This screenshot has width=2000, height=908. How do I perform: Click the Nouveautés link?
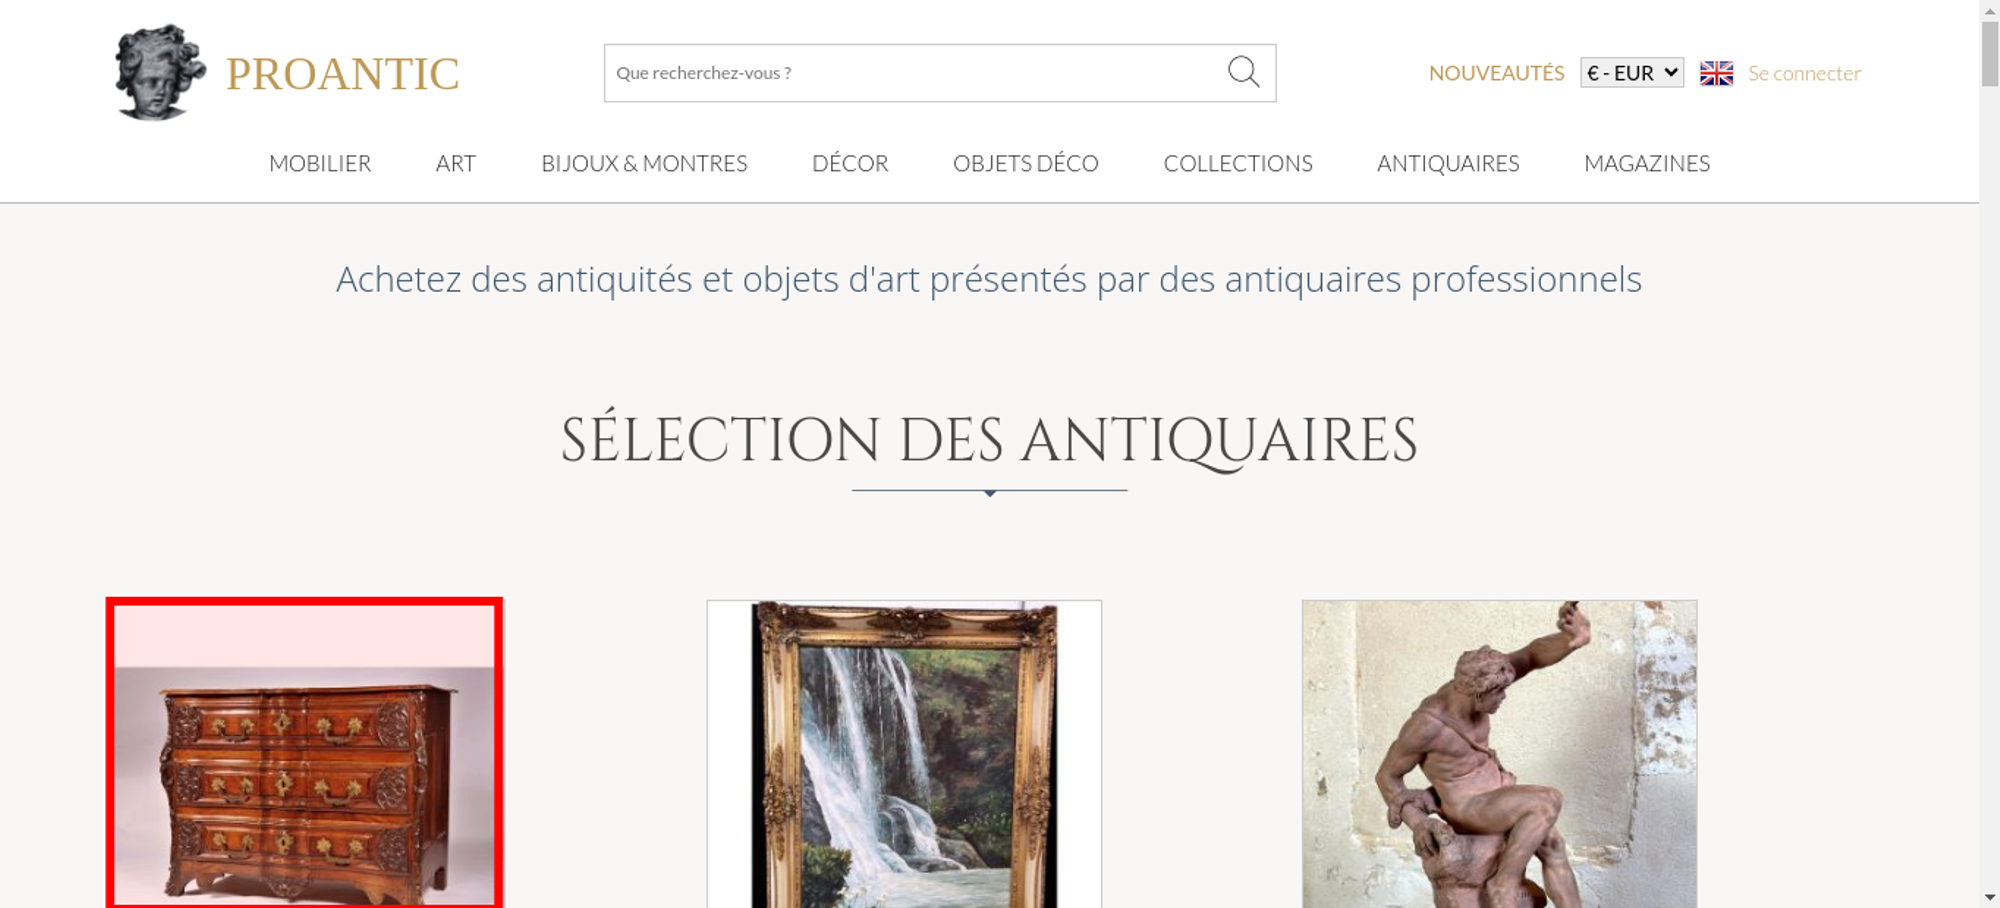click(x=1496, y=73)
